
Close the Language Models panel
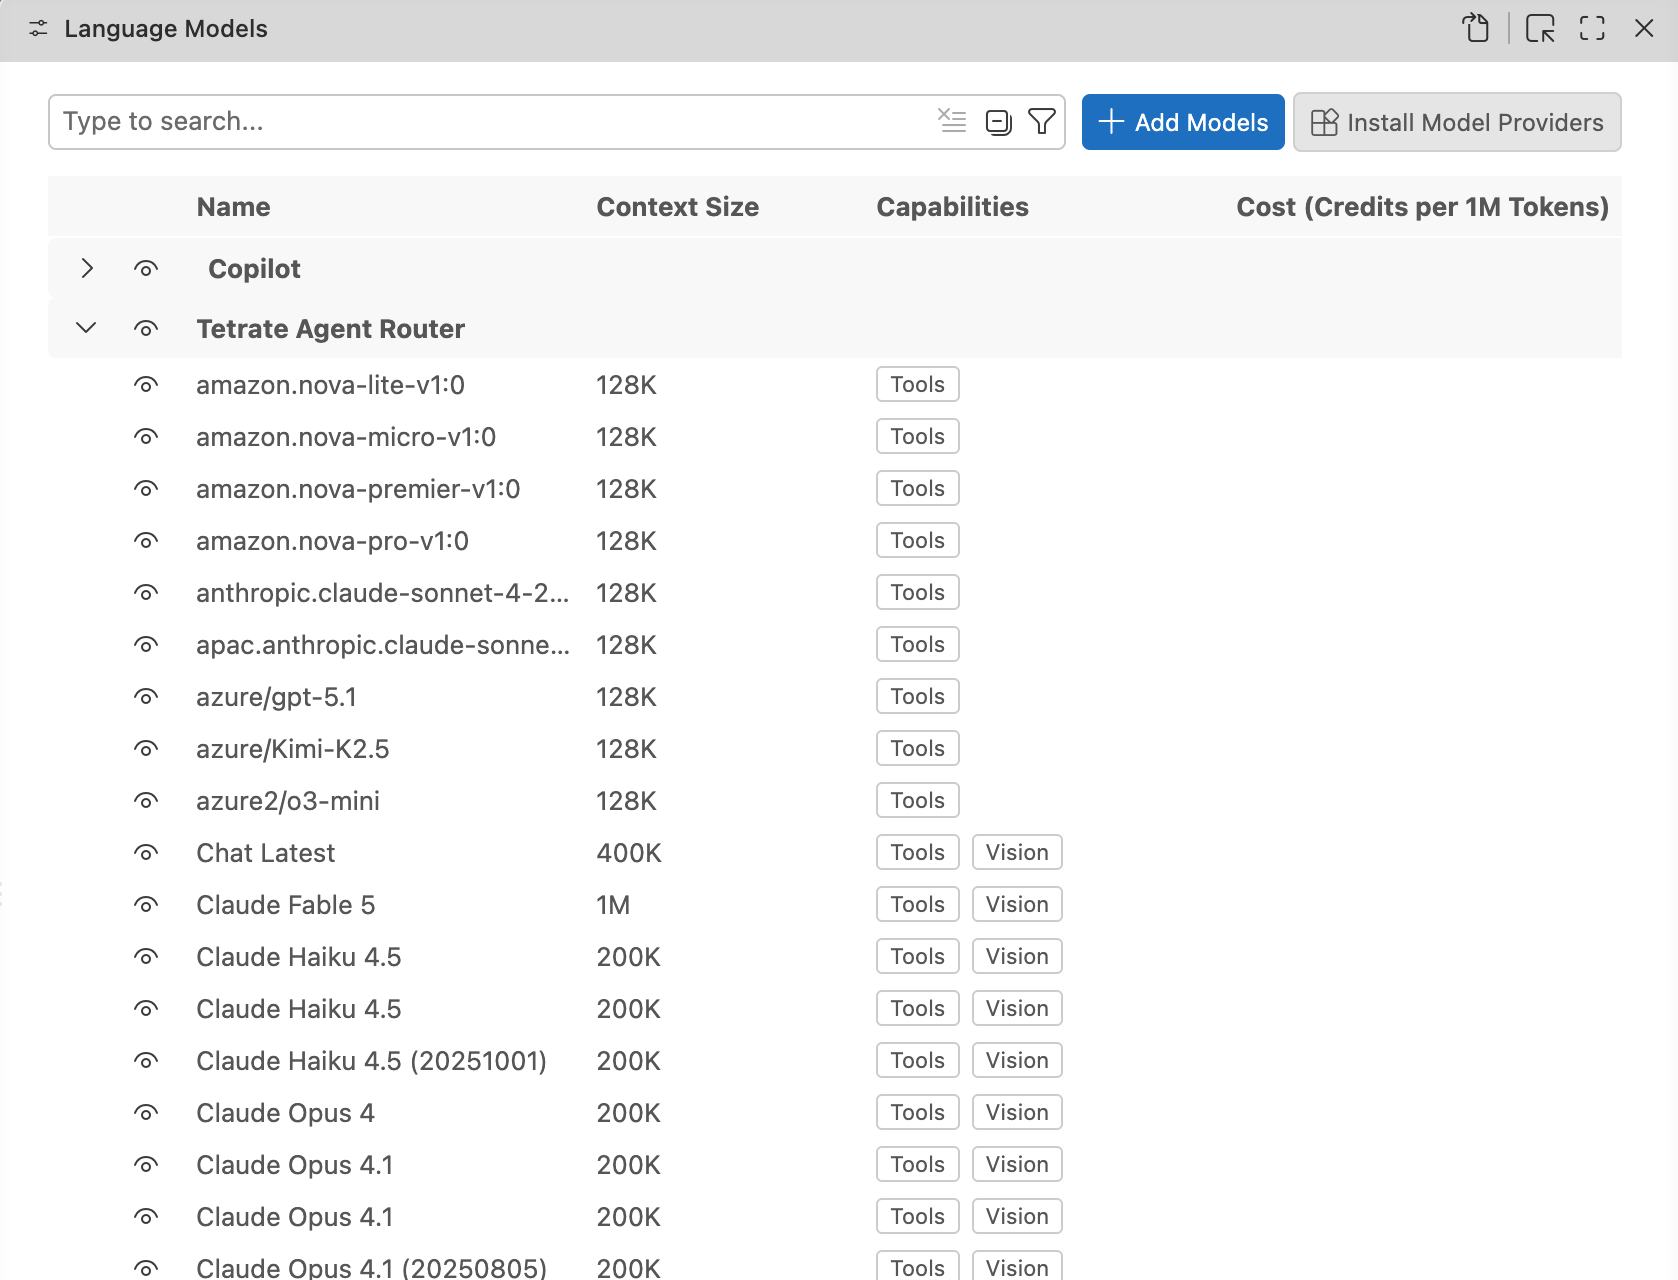pyautogui.click(x=1644, y=28)
